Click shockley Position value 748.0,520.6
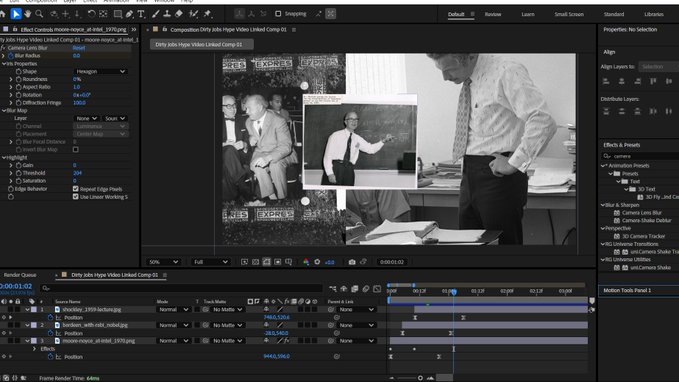The image size is (679, 382). pyautogui.click(x=276, y=317)
